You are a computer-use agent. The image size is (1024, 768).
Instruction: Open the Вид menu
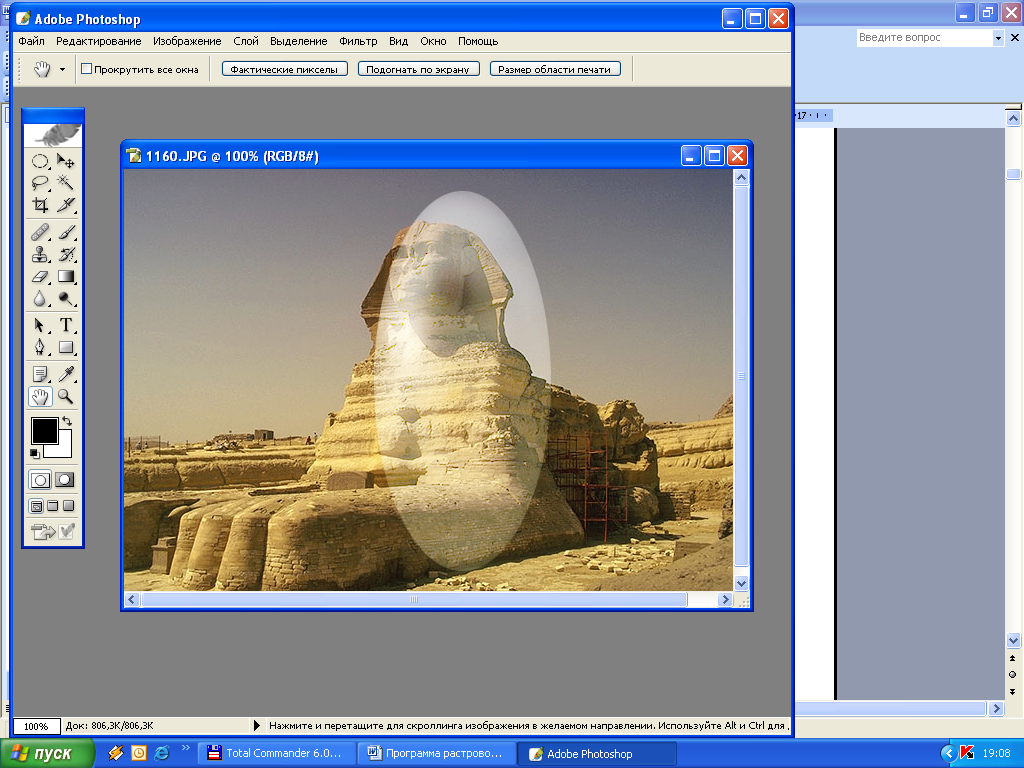tap(398, 41)
